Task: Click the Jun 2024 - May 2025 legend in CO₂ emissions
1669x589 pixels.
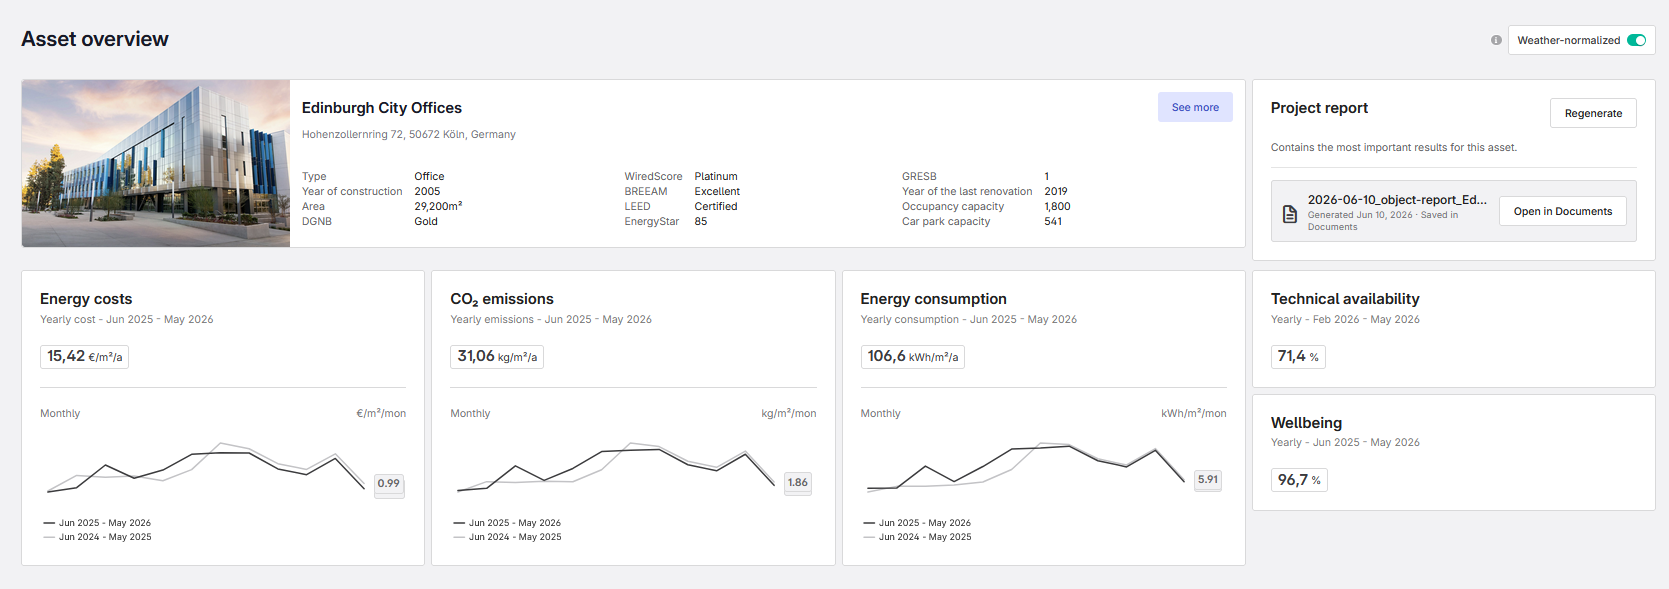Action: click(507, 537)
